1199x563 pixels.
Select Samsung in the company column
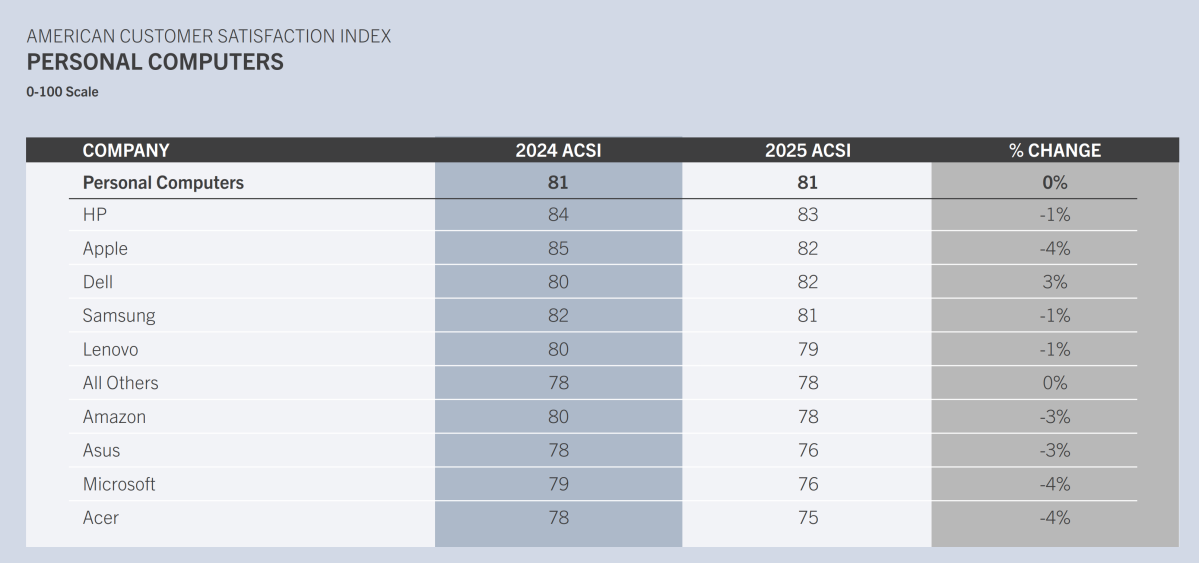(x=119, y=316)
